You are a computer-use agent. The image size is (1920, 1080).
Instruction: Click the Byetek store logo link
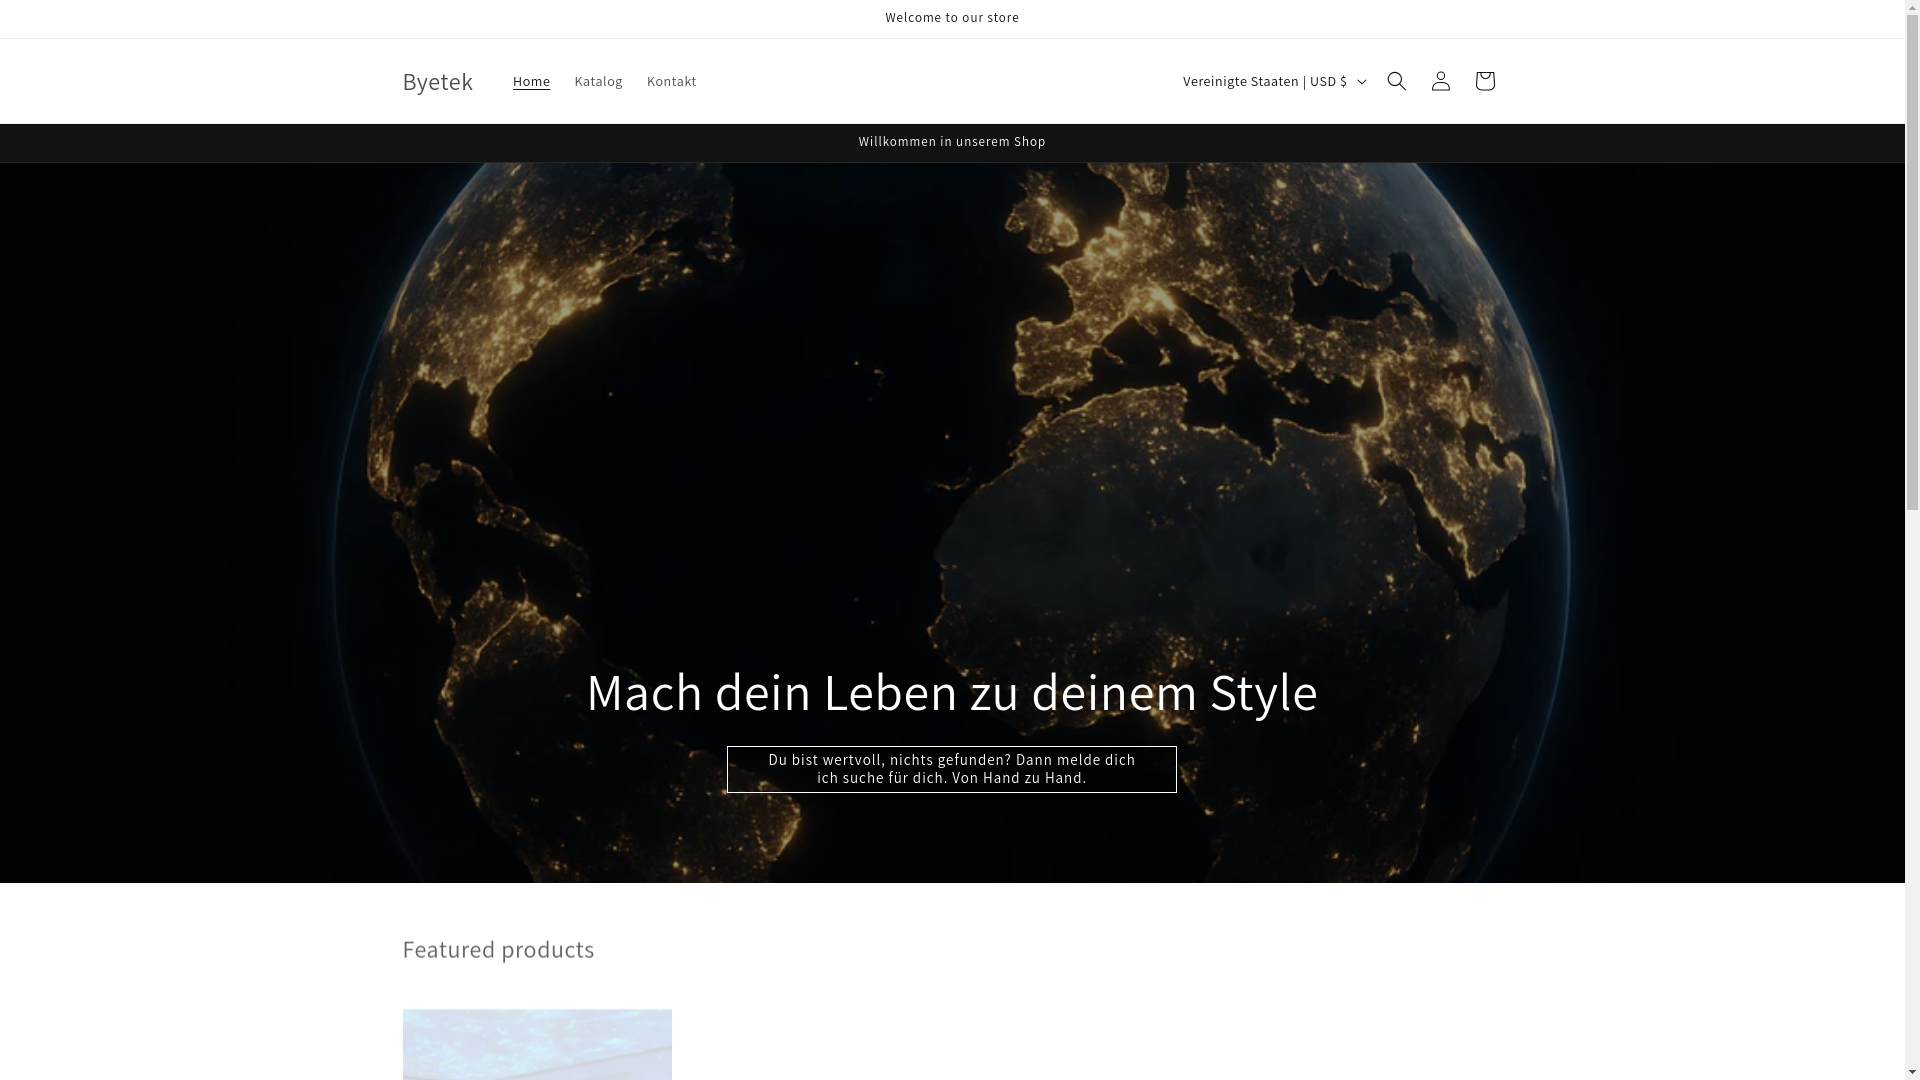437,81
